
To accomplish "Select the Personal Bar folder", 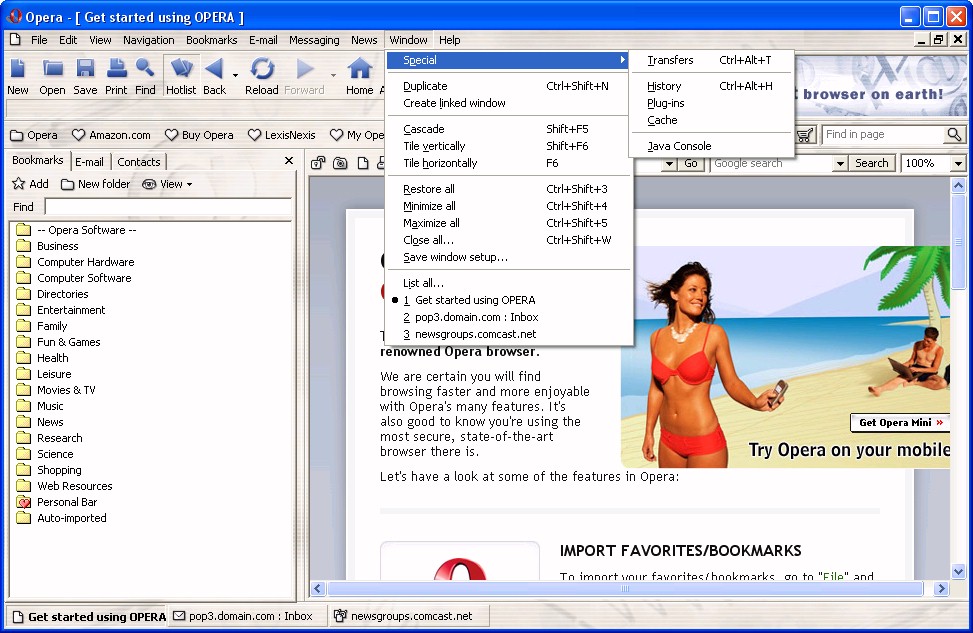I will coord(67,502).
